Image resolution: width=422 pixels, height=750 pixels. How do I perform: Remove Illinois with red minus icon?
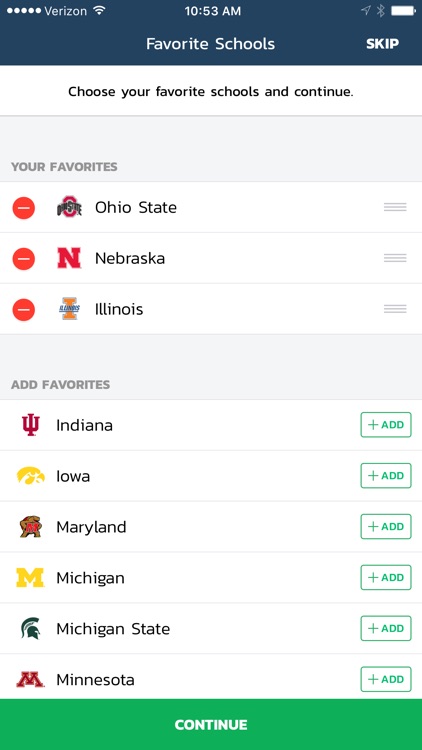(23, 309)
